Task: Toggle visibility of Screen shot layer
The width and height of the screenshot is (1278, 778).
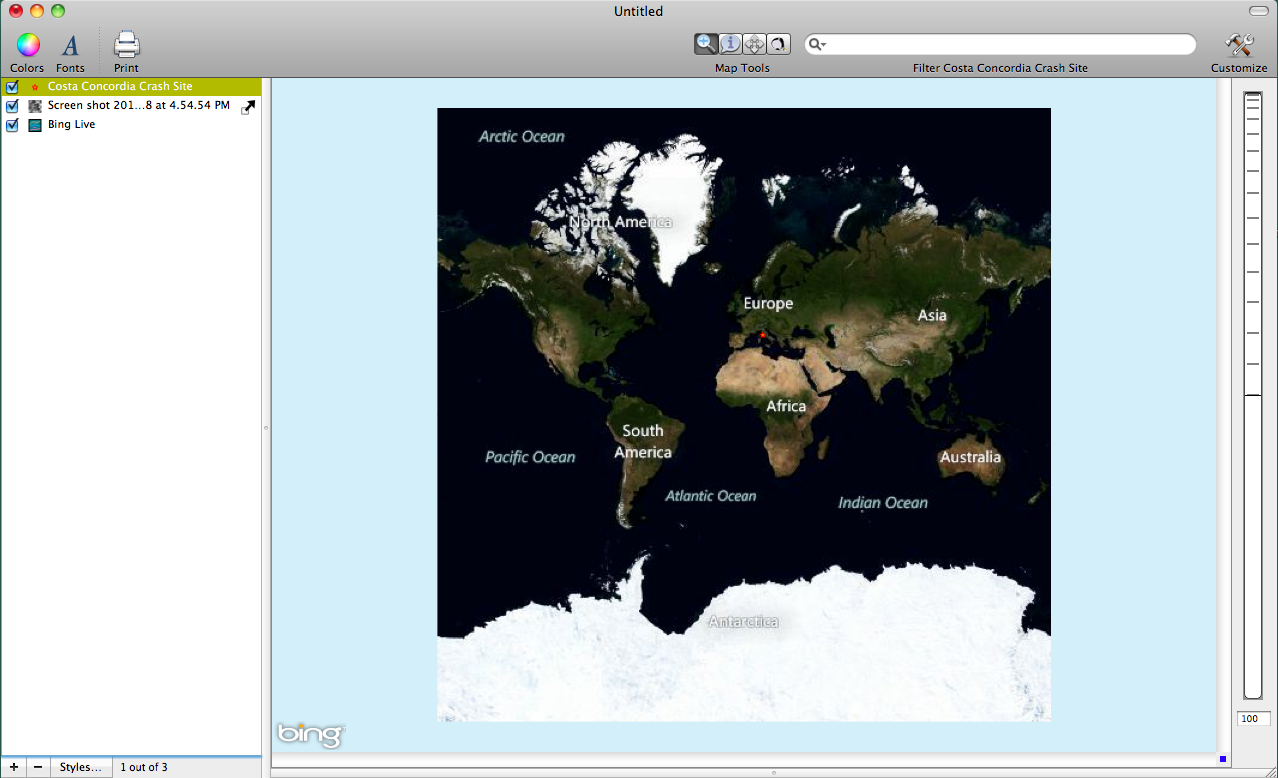Action: 13,106
